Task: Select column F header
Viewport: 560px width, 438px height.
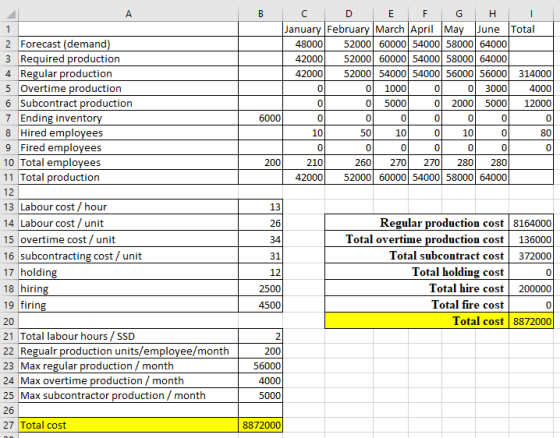Action: click(x=425, y=14)
